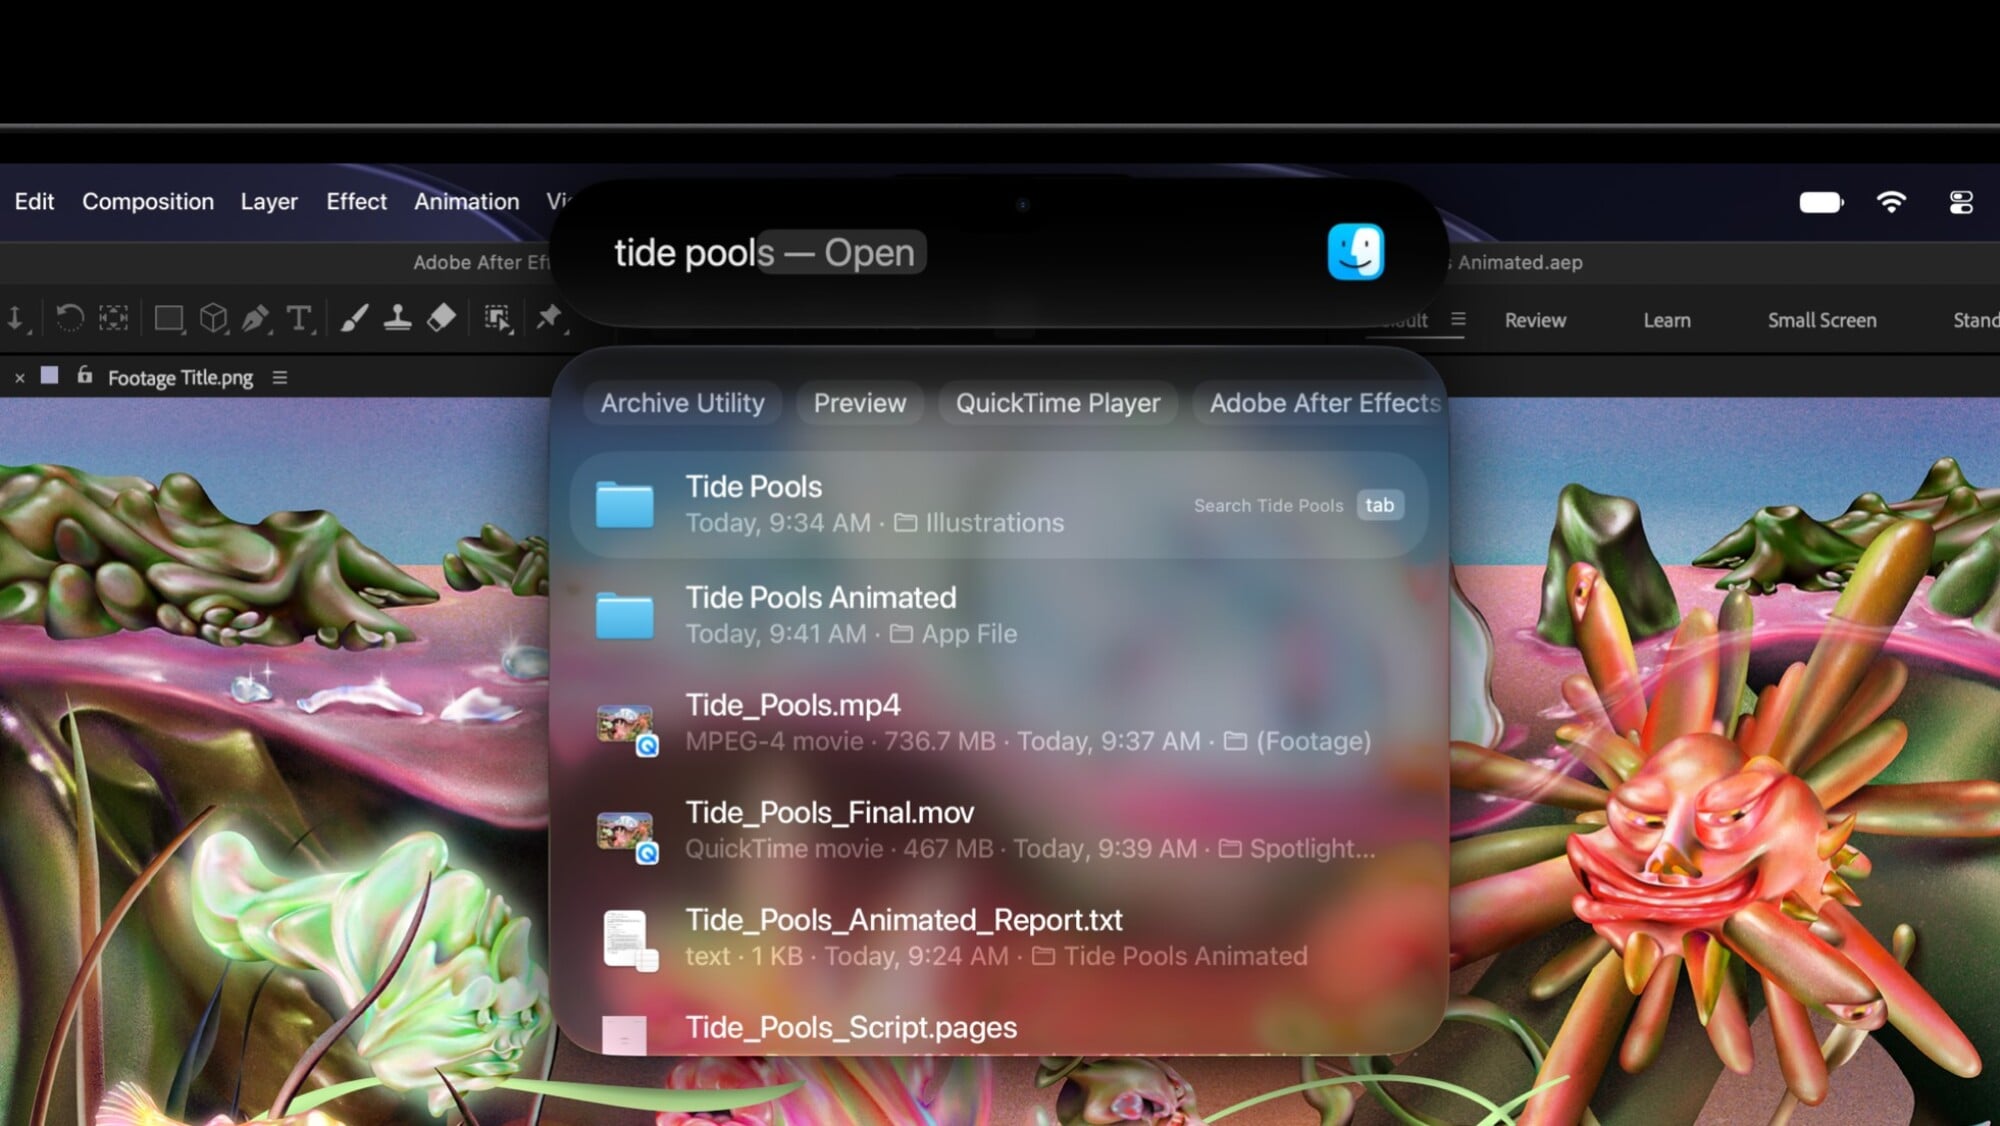
Task: Select the Rotation tool in the toolbar
Action: point(69,318)
